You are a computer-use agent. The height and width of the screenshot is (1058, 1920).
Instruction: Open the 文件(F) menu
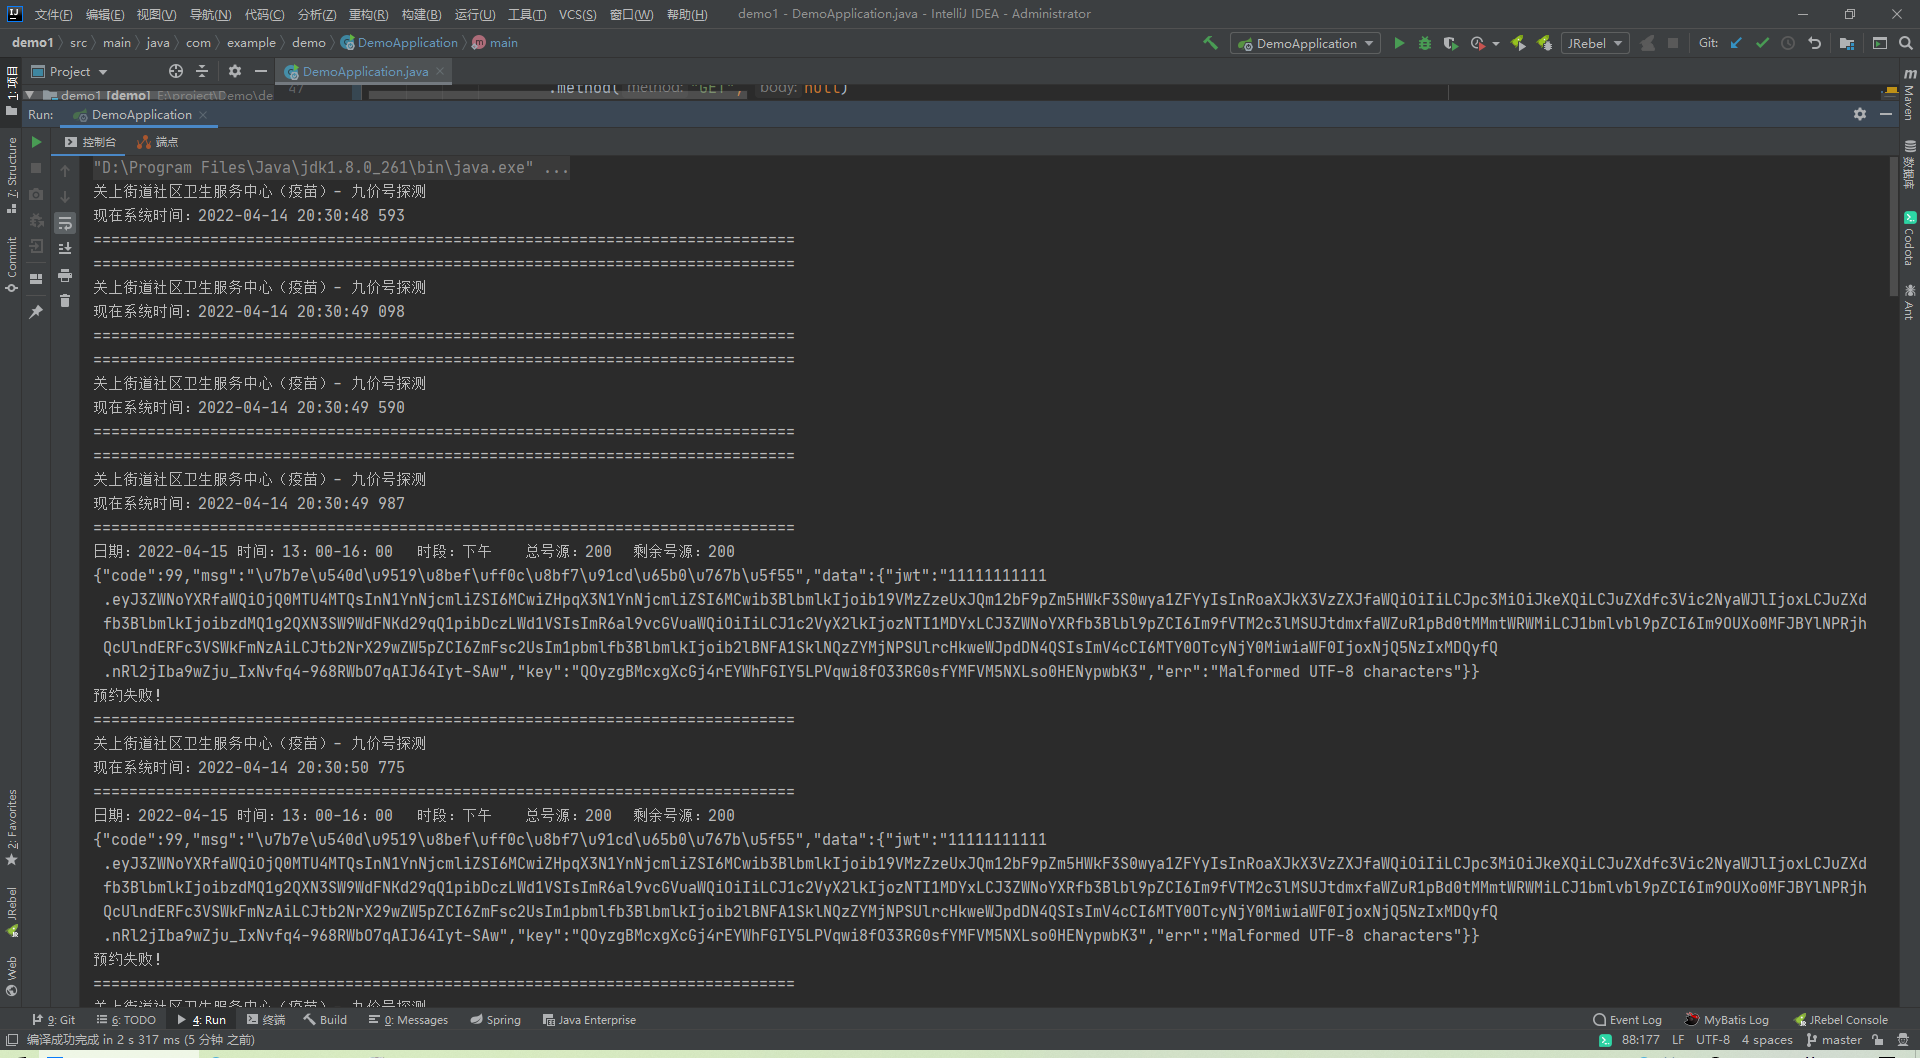(x=53, y=14)
